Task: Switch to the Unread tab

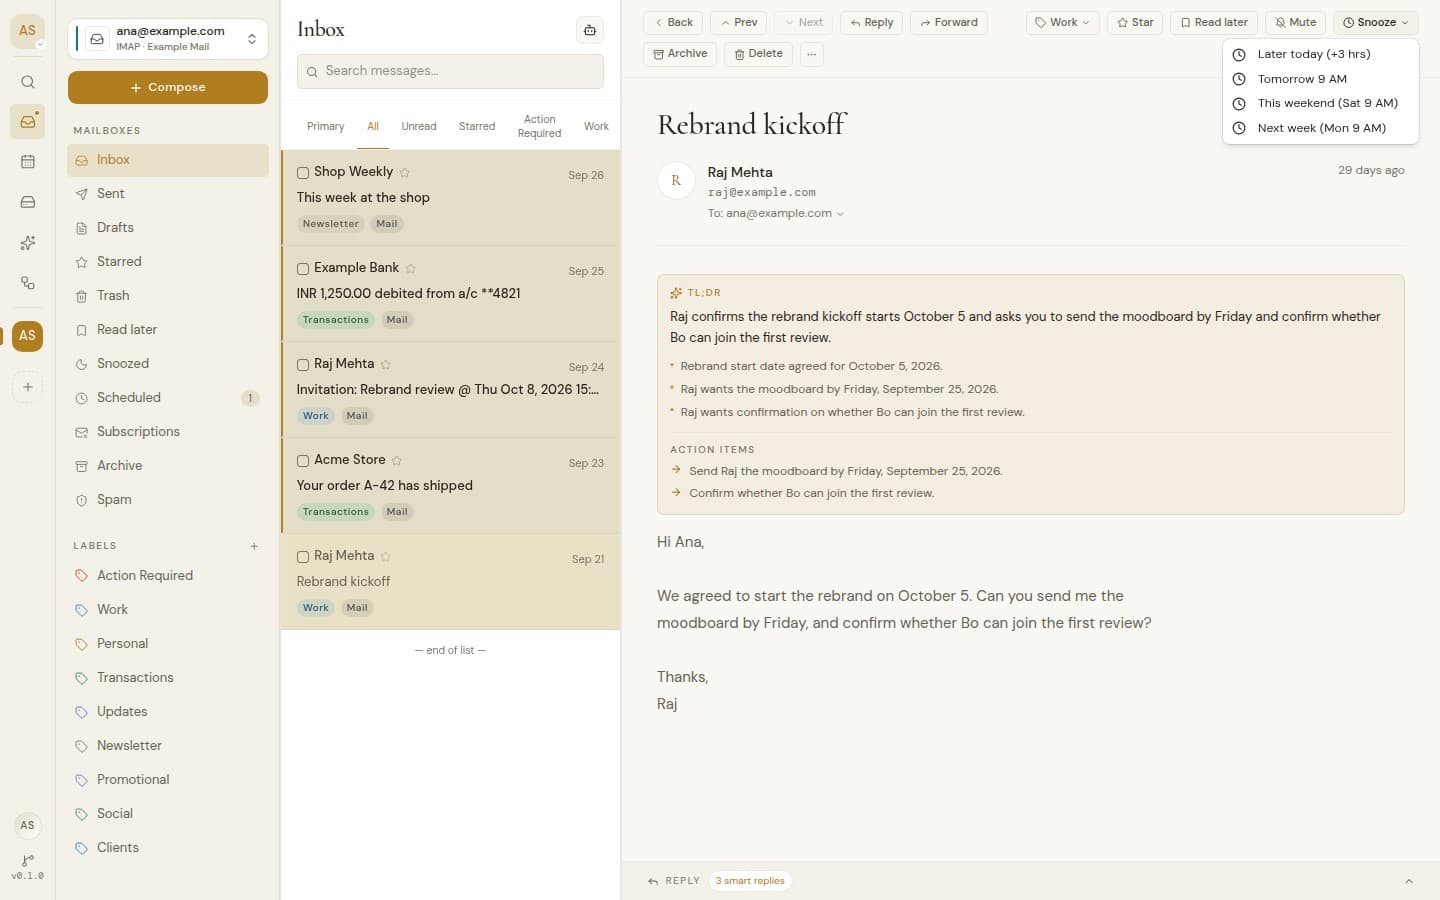Action: 419,127
